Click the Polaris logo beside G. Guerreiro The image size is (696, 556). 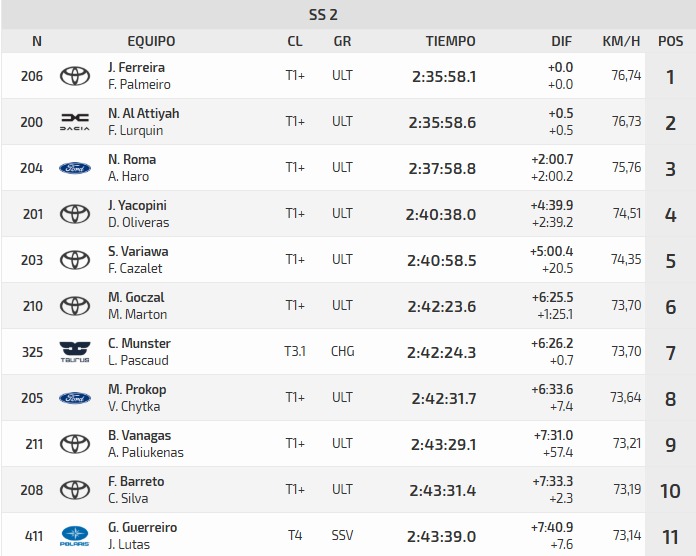75,536
